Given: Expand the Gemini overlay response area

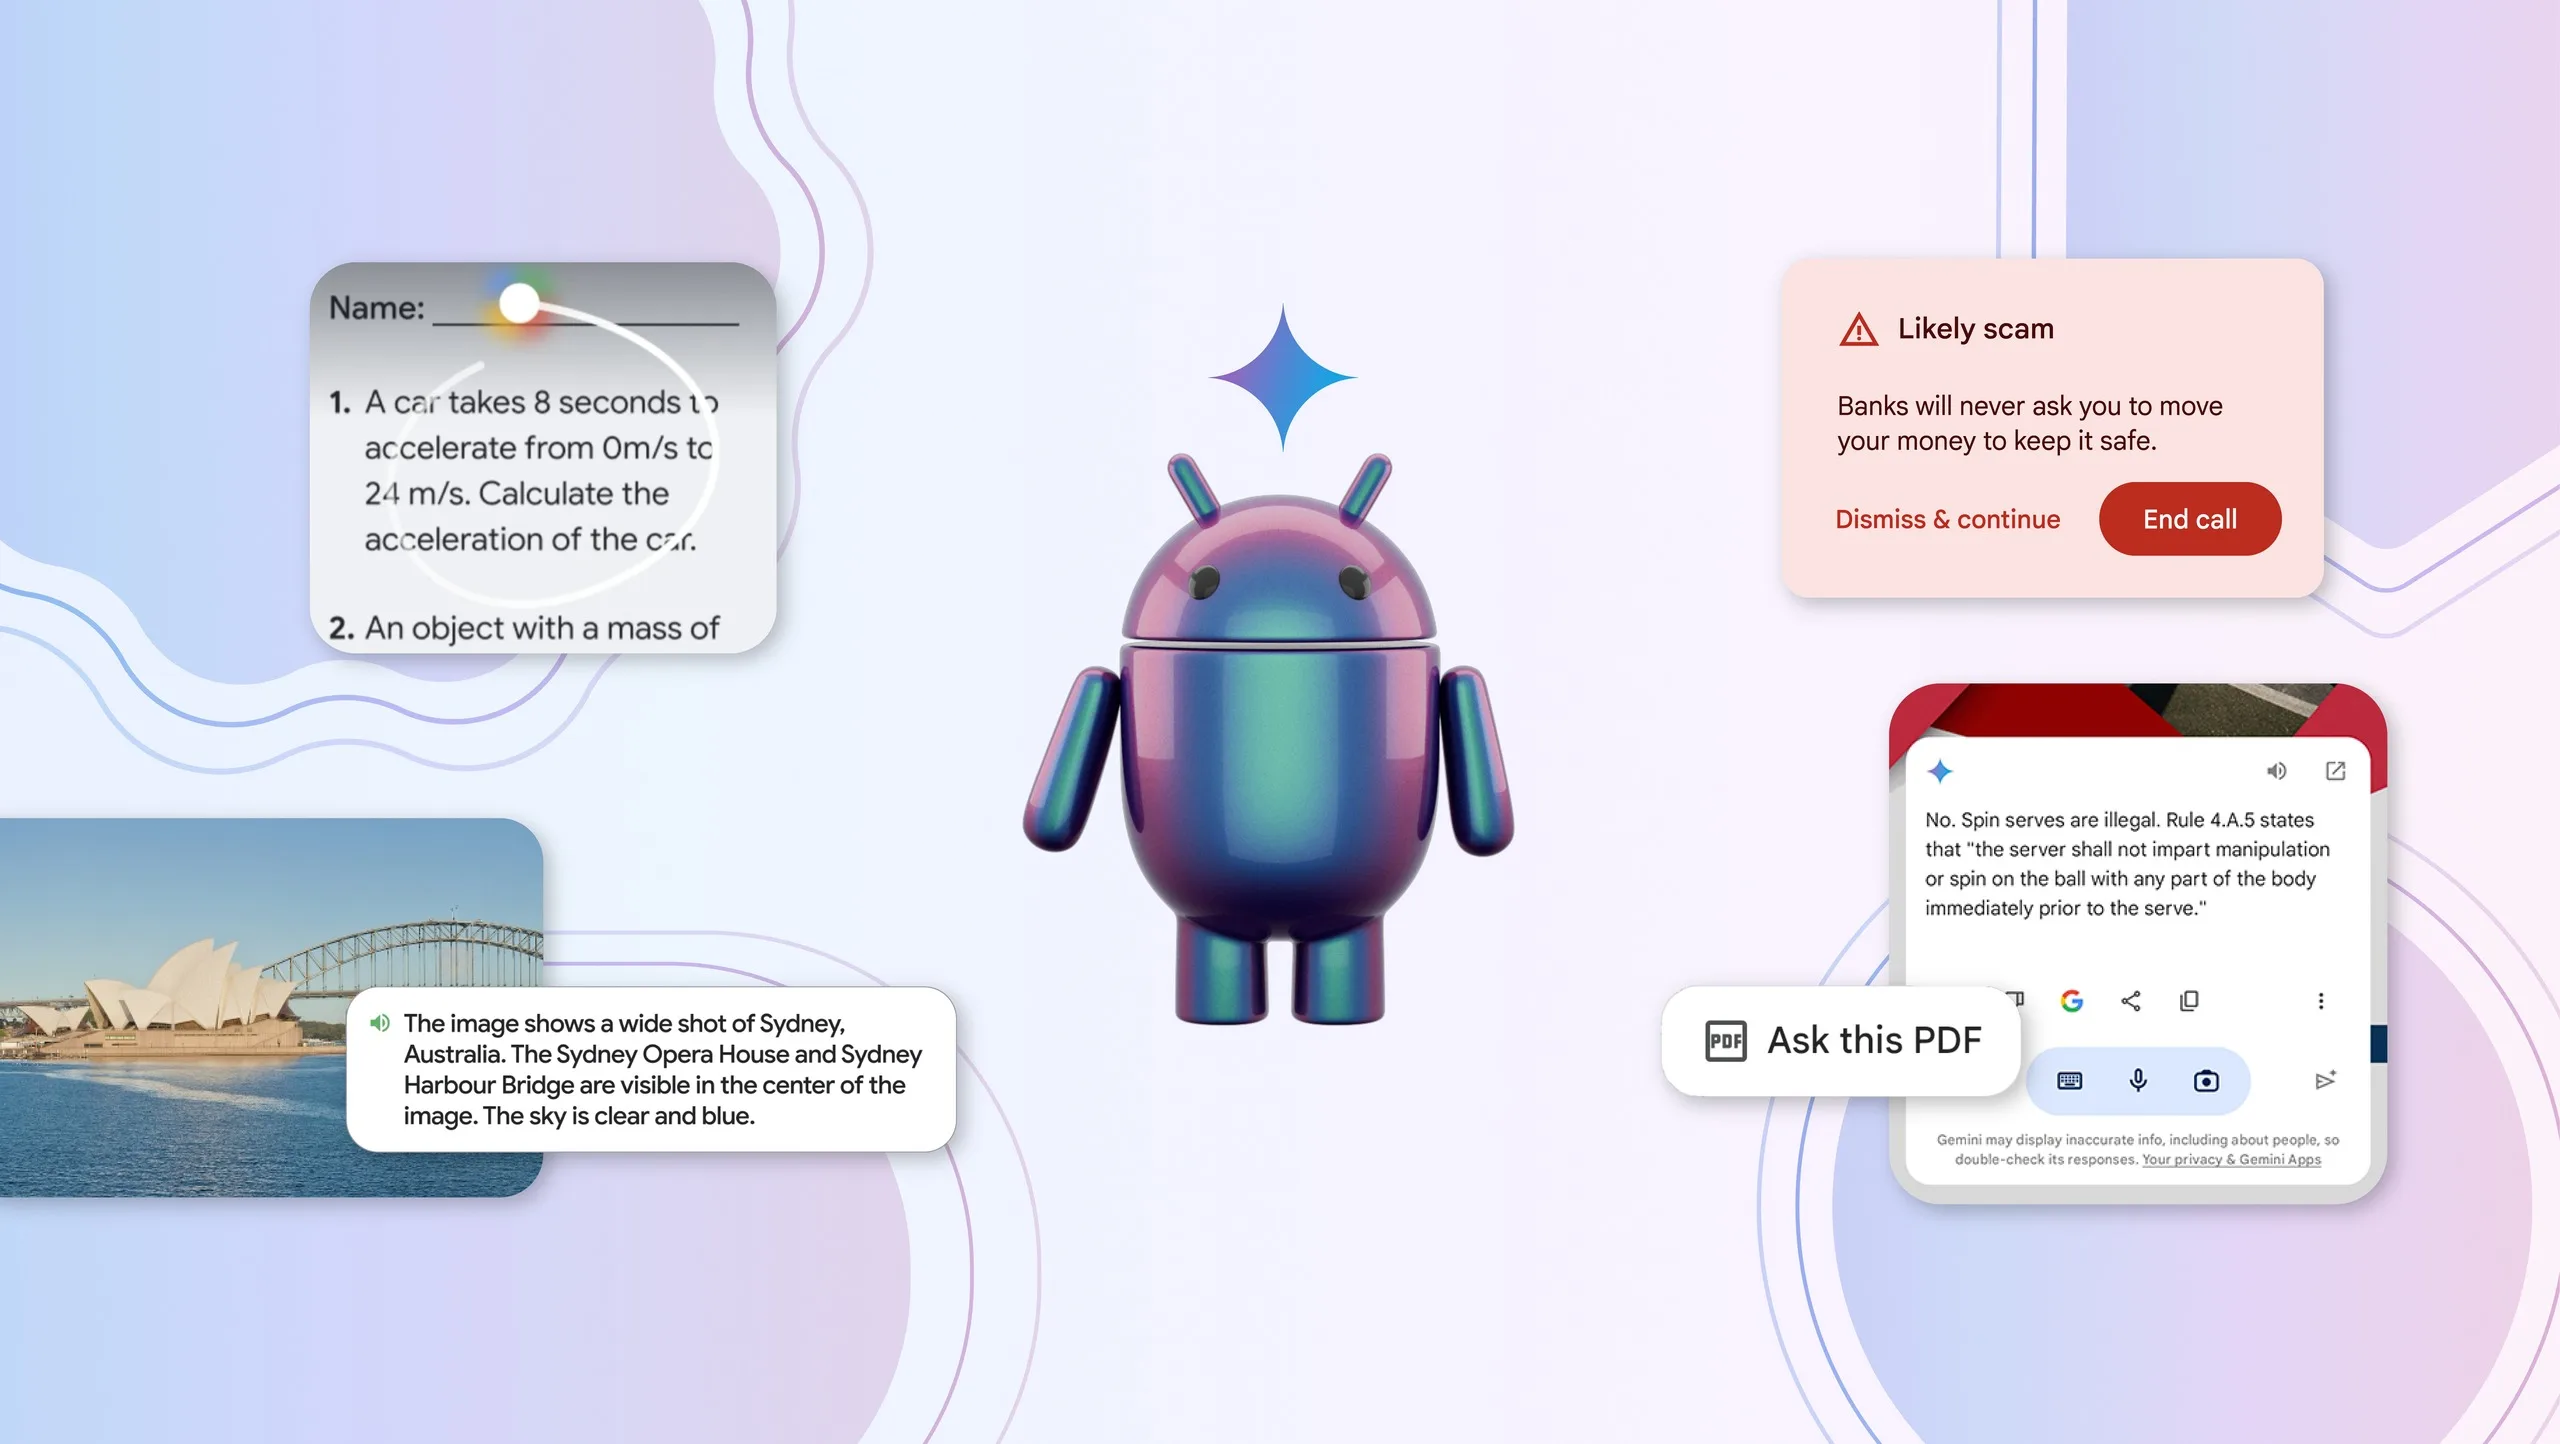Looking at the screenshot, I should click(x=2335, y=770).
